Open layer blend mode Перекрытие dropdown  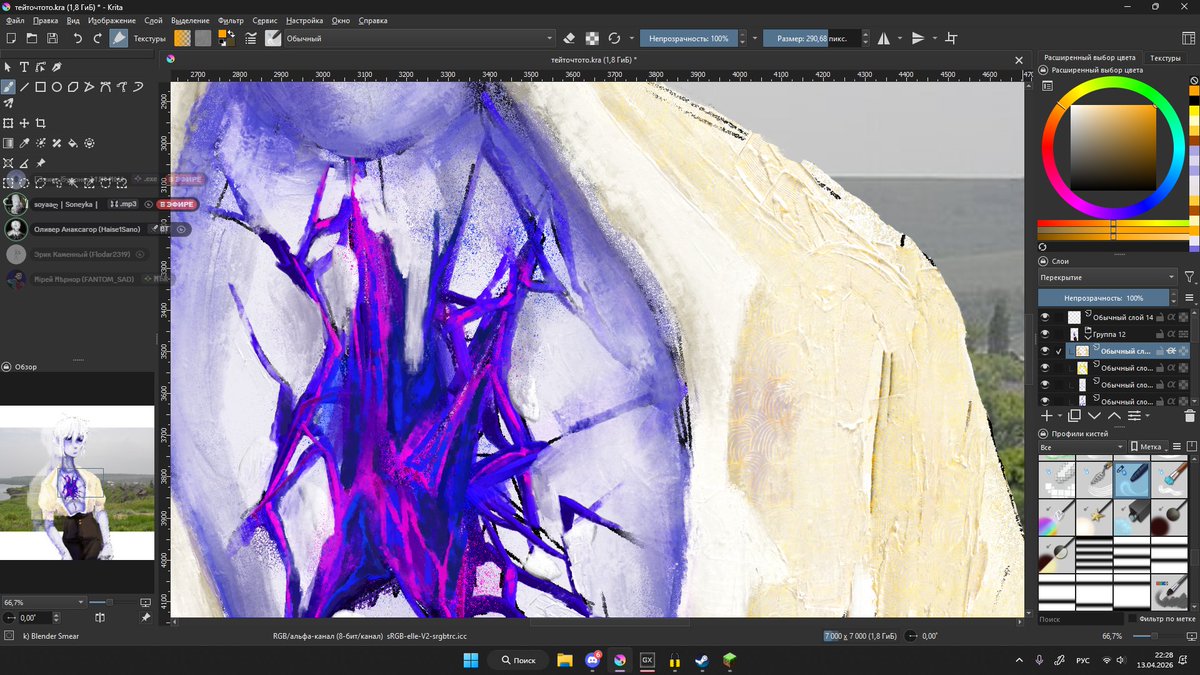pos(1107,277)
